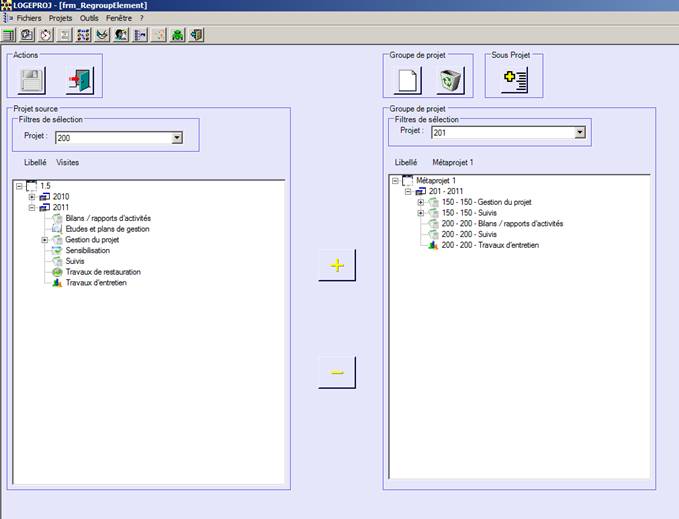Open the Fichiers menu

click(x=29, y=18)
